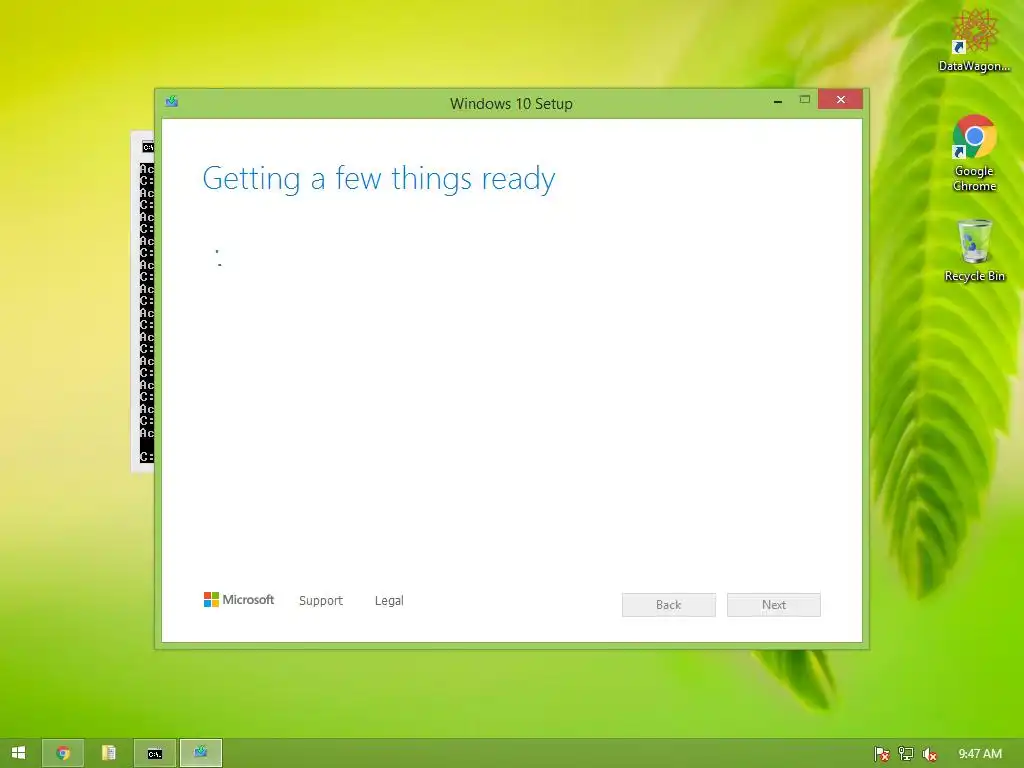This screenshot has width=1024, height=768.
Task: Select the Recycle Bin desktop icon
Action: (x=974, y=251)
